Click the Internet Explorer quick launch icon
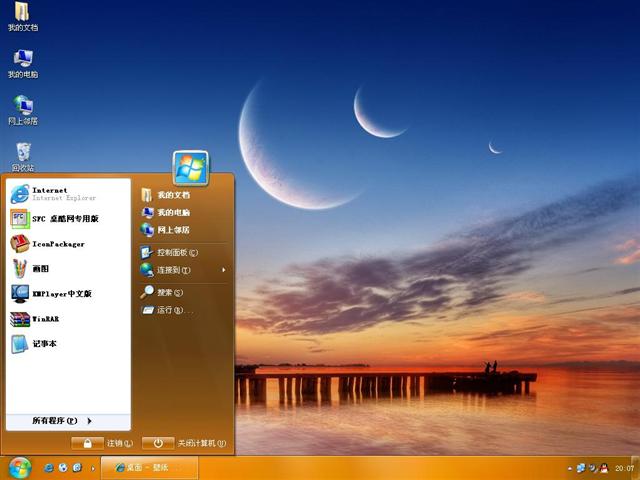This screenshot has width=640, height=480. click(x=47, y=468)
